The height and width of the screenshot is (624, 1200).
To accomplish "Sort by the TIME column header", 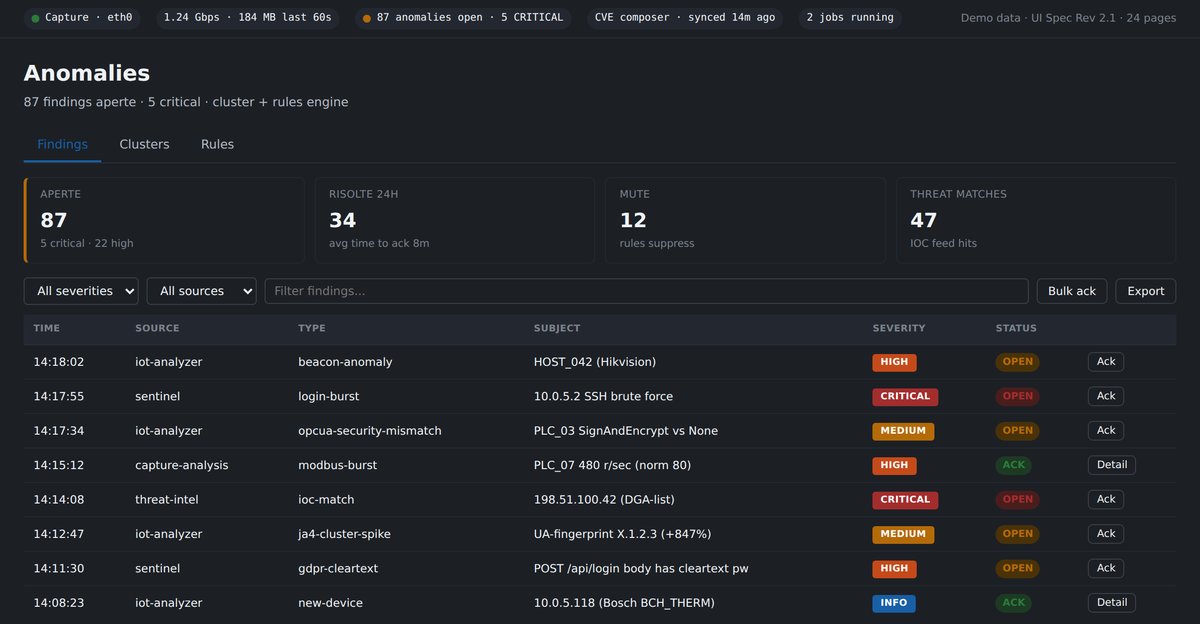I will coord(47,328).
